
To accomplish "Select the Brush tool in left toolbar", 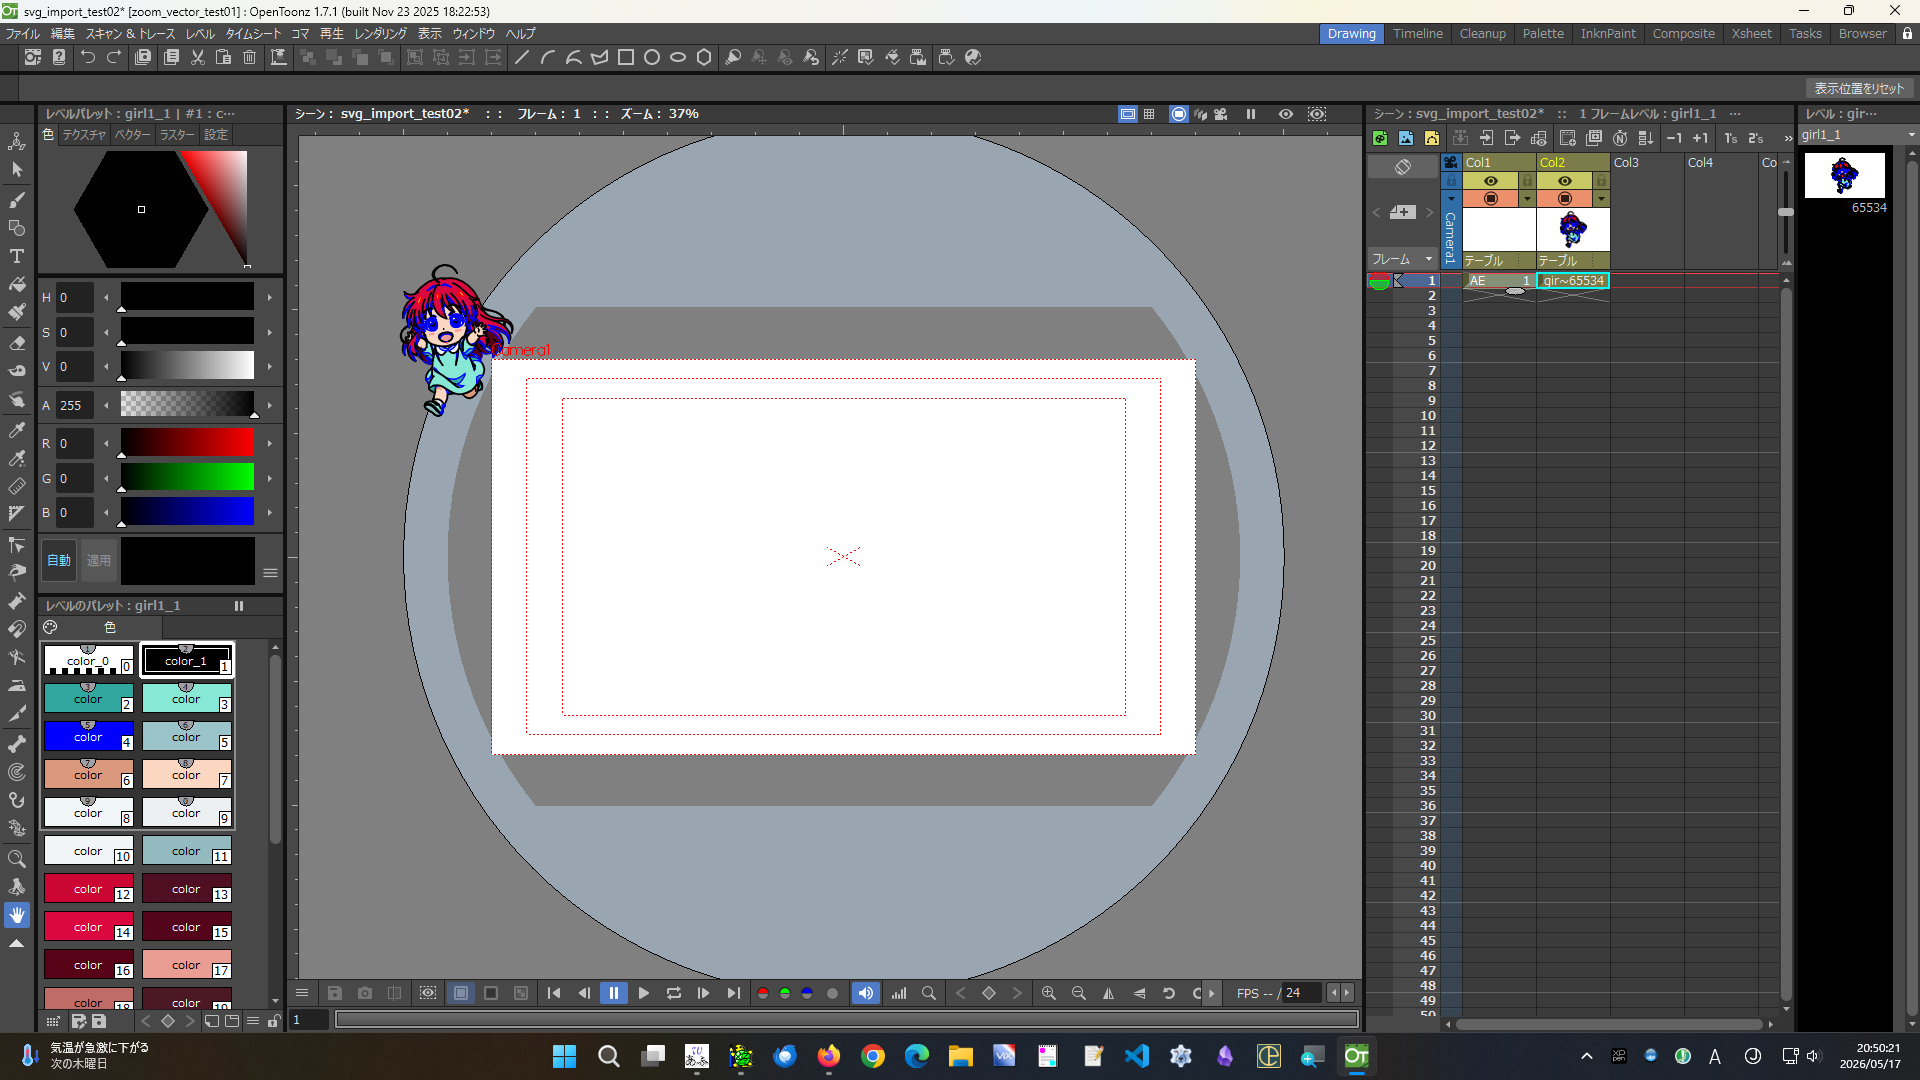I will point(17,200).
